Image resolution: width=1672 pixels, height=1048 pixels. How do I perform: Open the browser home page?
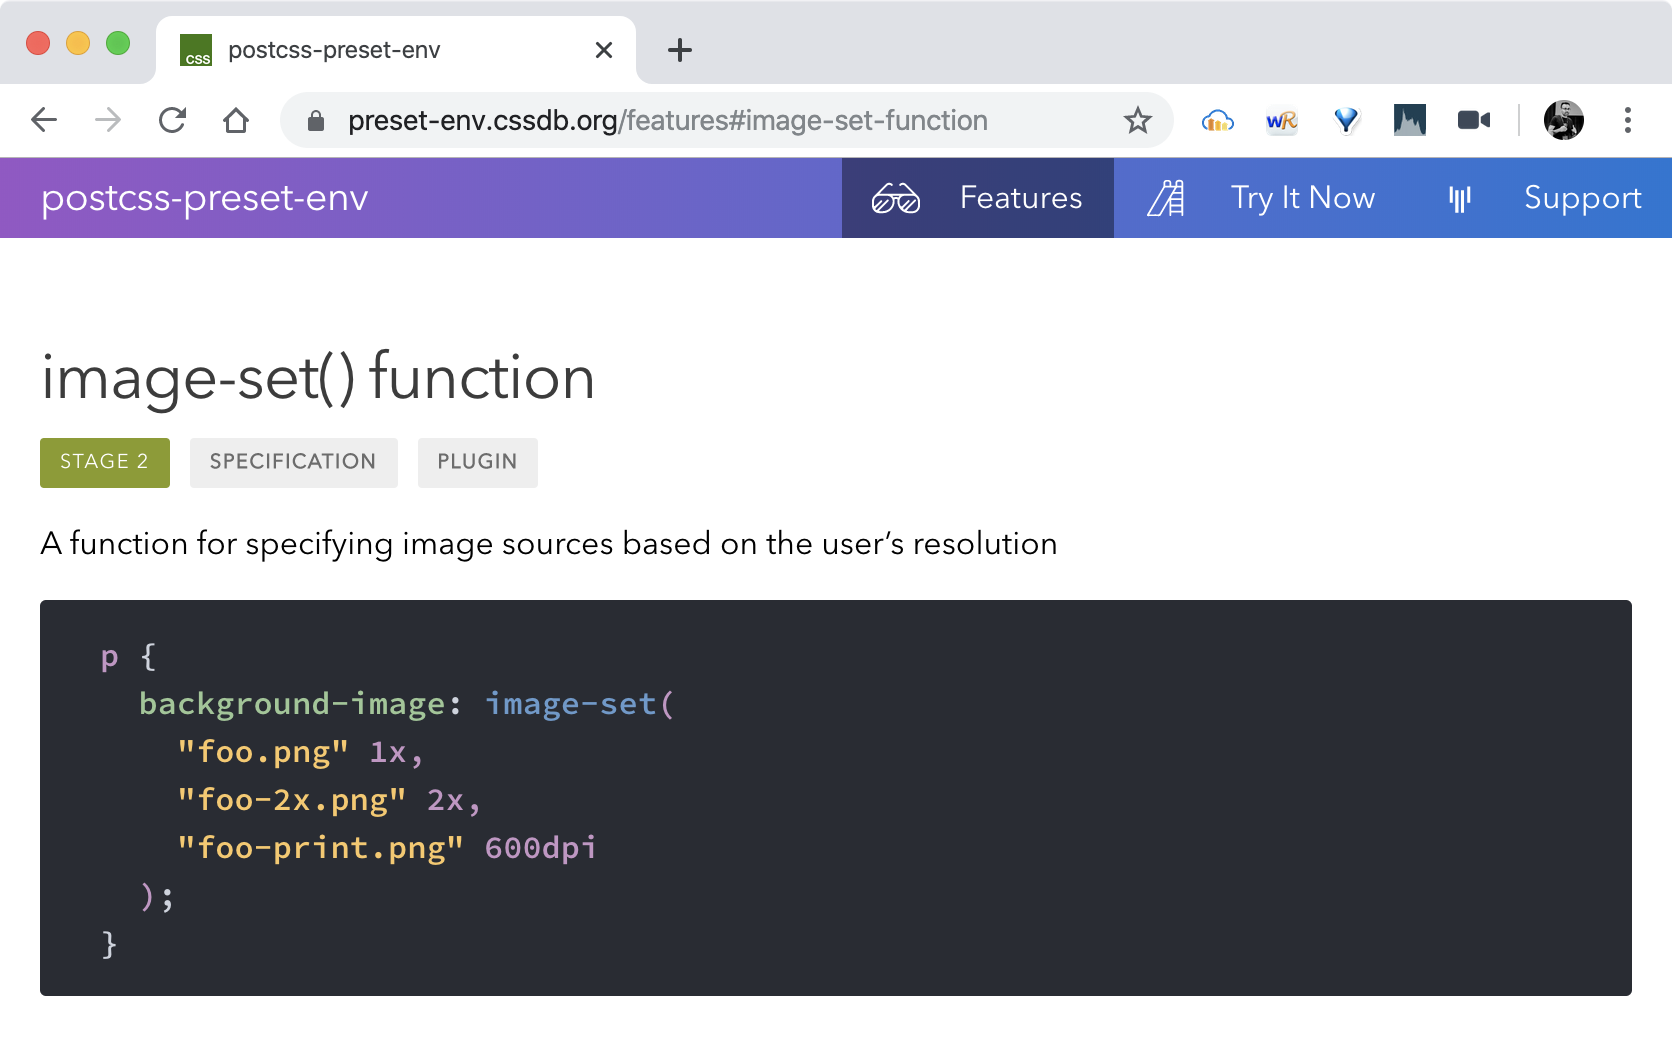point(236,121)
